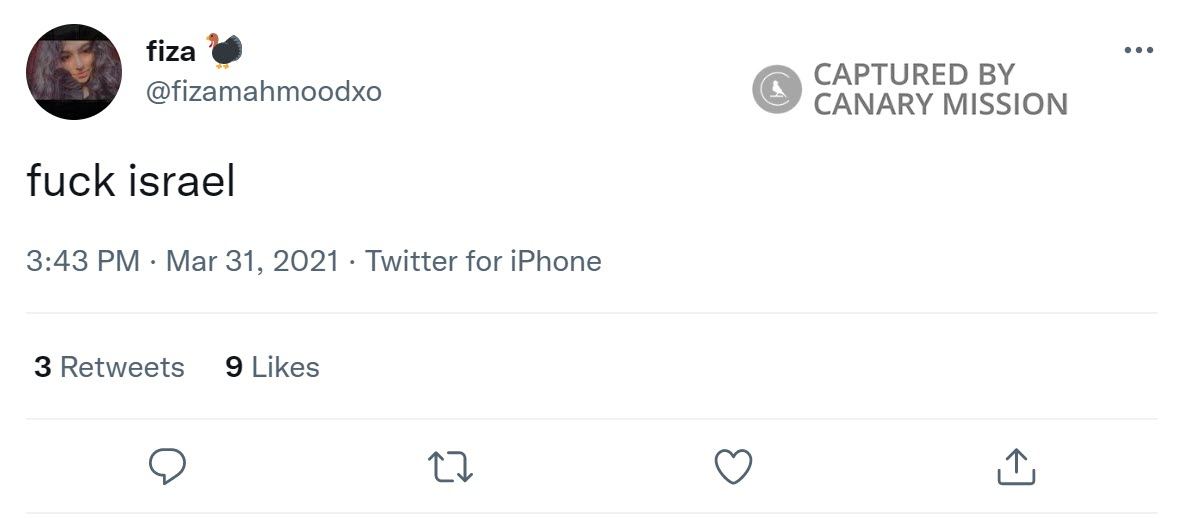
Task: Show who gave the 9 Likes
Action: click(272, 367)
